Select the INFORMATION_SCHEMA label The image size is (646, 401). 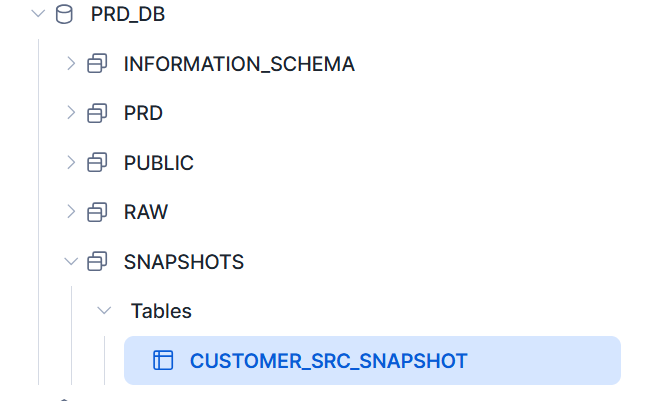pyautogui.click(x=239, y=64)
